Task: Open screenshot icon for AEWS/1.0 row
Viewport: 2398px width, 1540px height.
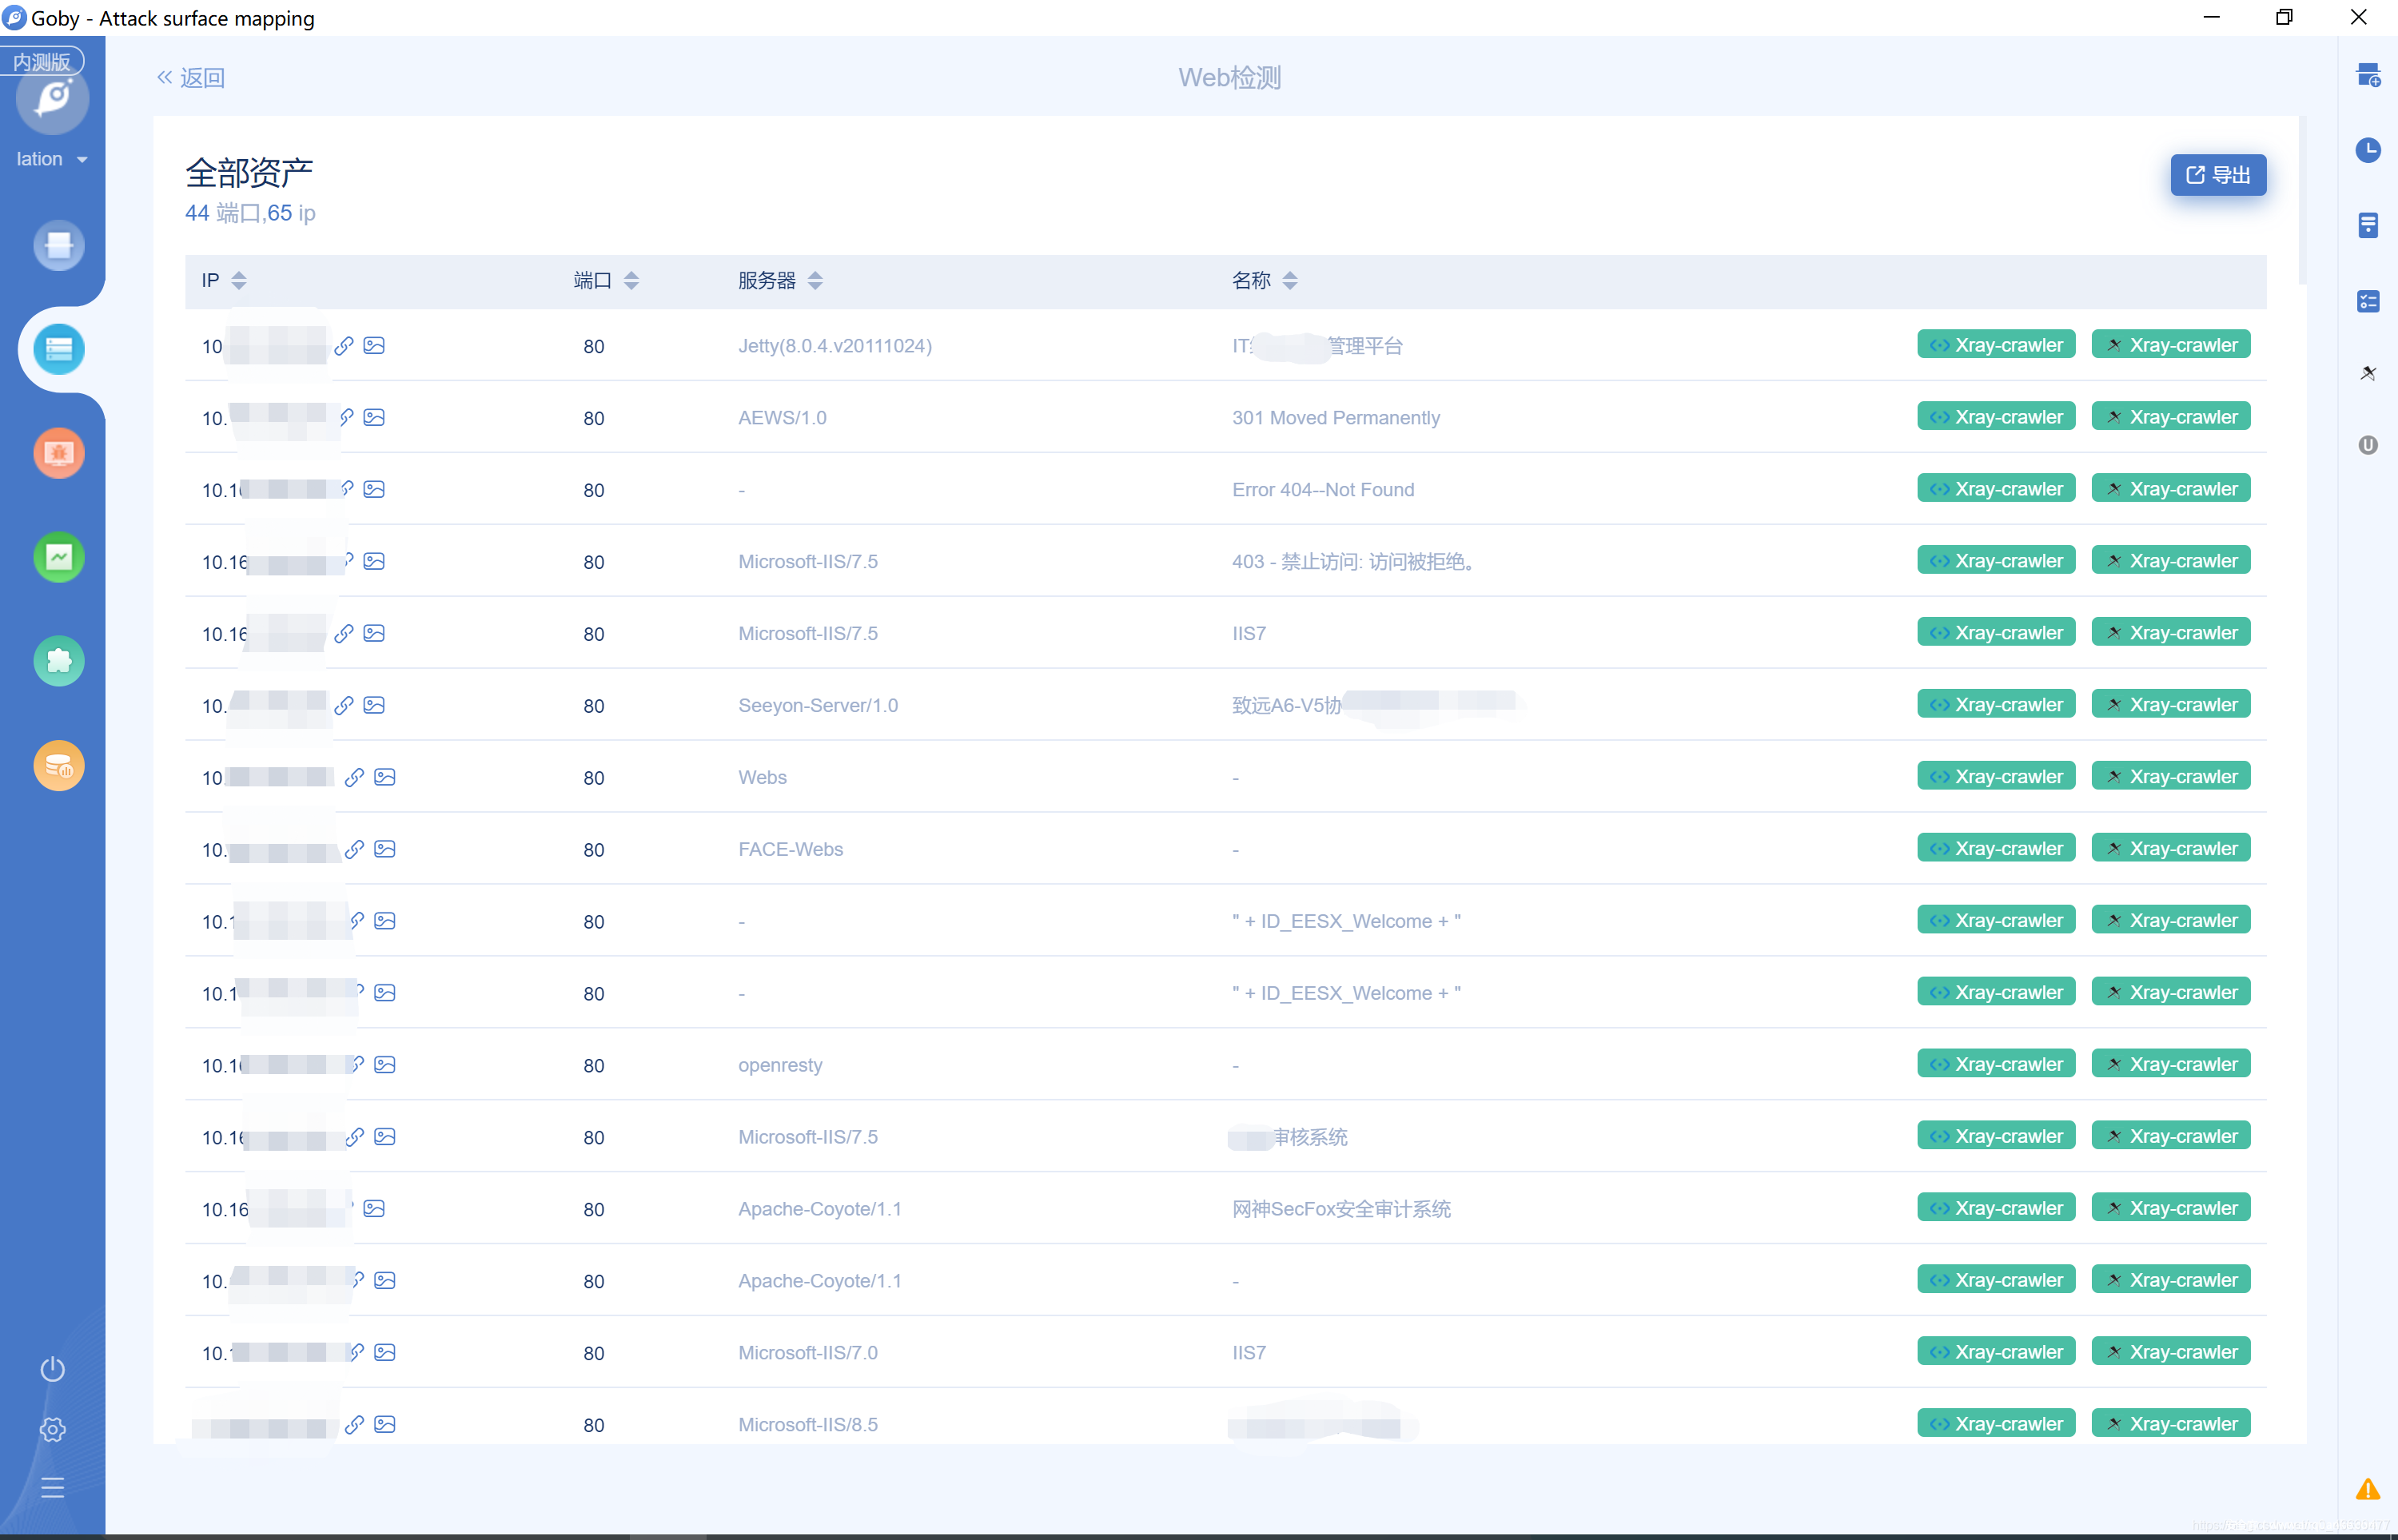Action: 374,418
